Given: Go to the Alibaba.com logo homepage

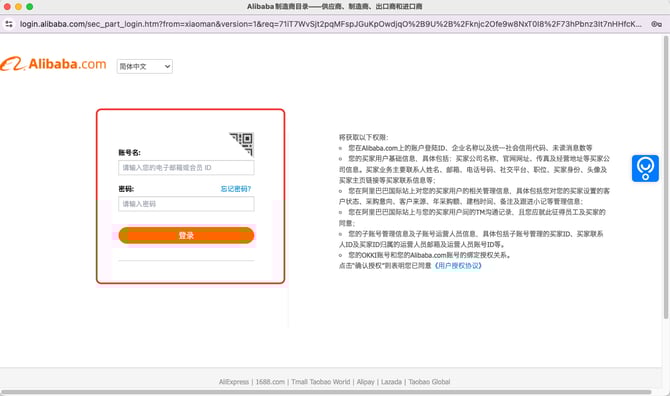Looking at the screenshot, I should pos(53,64).
